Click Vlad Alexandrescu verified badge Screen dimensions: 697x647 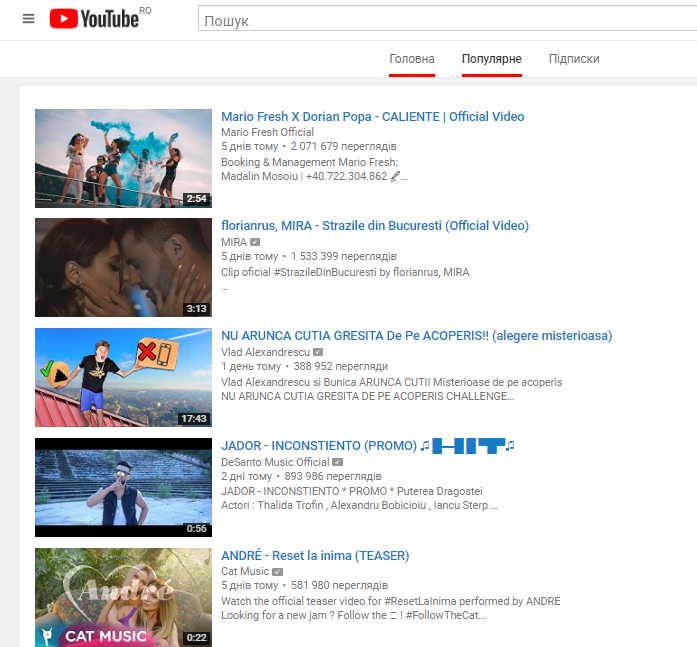318,352
